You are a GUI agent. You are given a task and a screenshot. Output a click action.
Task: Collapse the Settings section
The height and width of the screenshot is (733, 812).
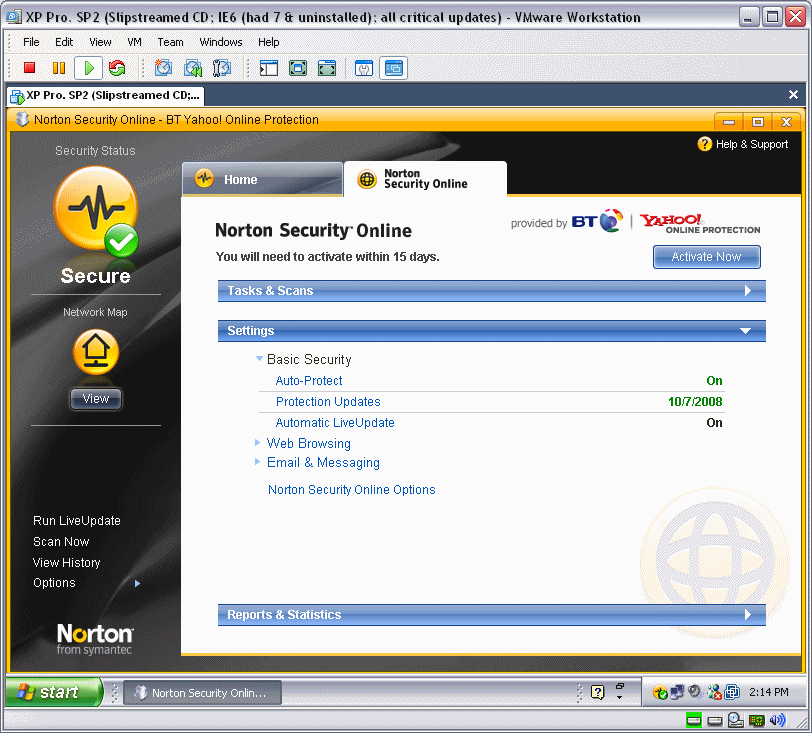[x=491, y=331]
